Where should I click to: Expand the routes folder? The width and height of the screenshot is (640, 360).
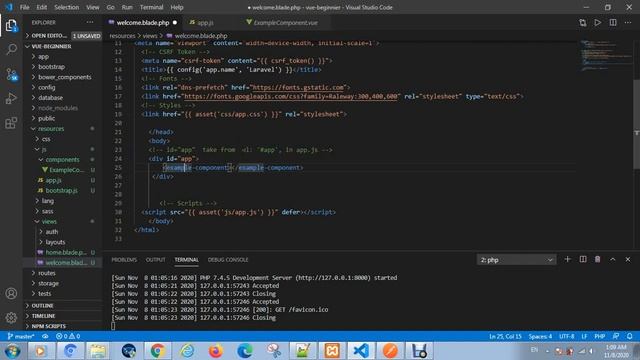(63, 273)
